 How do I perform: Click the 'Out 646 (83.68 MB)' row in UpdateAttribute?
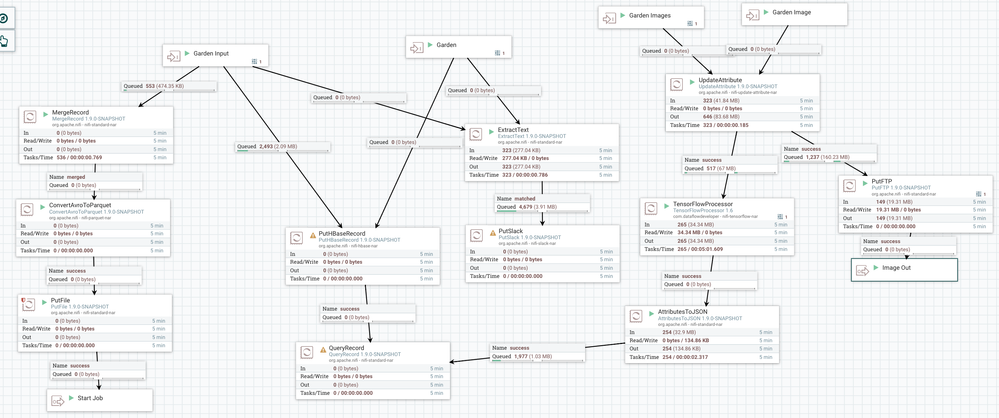click(742, 117)
